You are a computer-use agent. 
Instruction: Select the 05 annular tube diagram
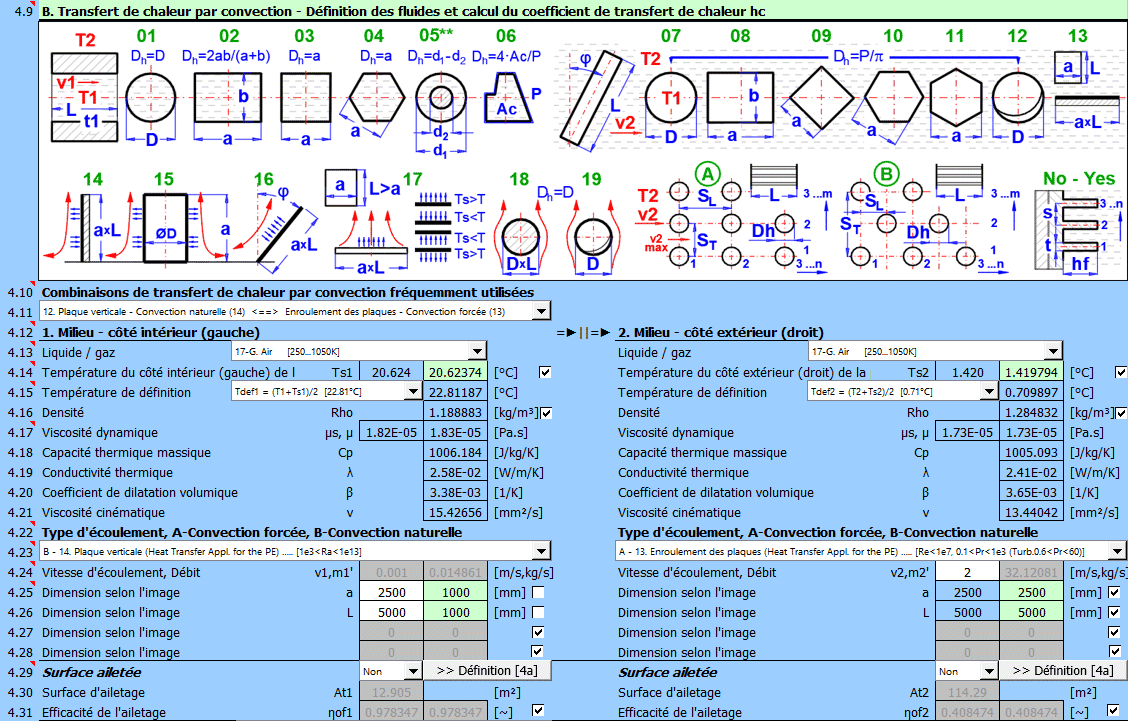(x=440, y=100)
